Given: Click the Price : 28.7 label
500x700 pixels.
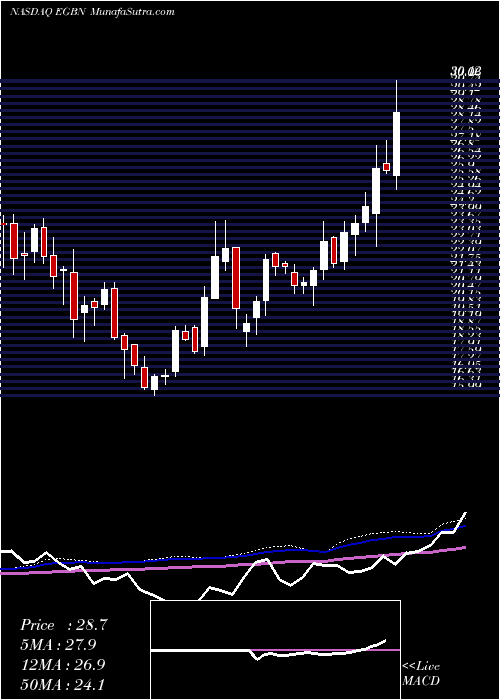Looking at the screenshot, I should tap(63, 625).
